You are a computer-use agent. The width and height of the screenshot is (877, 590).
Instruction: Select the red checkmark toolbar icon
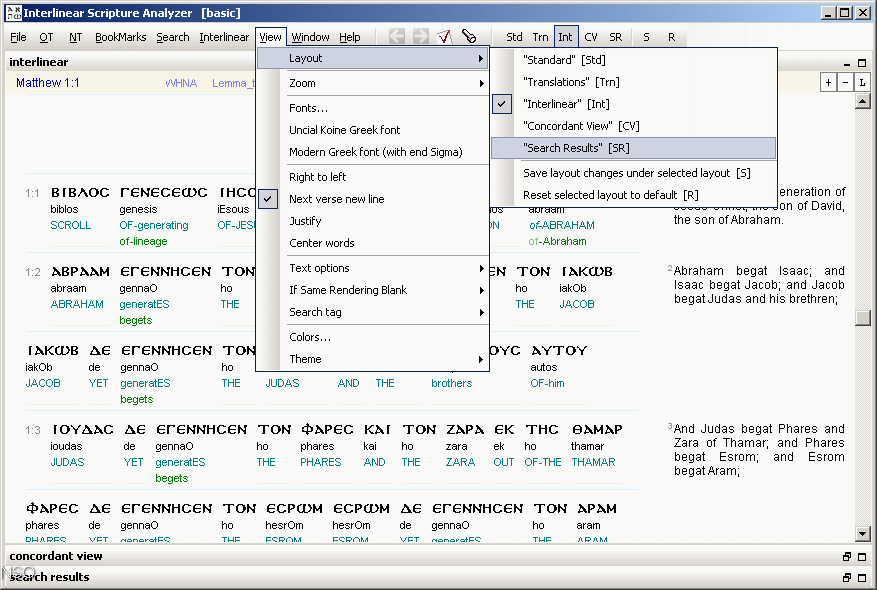coord(444,35)
